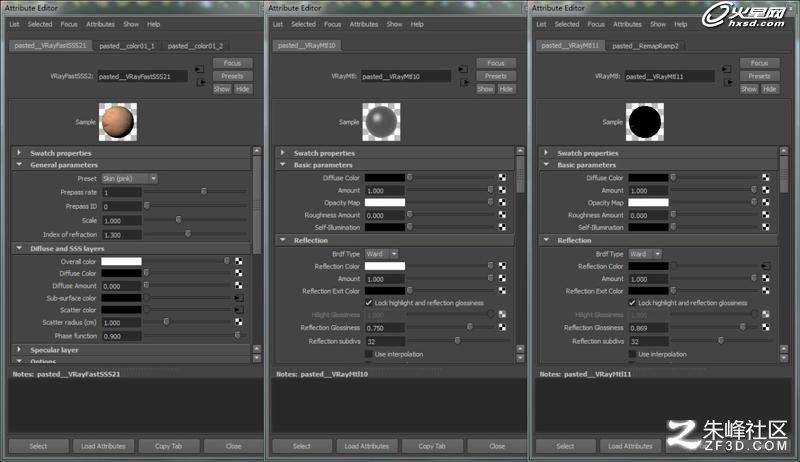Click the output connection arrow in VRayFastSSS2 editor
The width and height of the screenshot is (800, 462).
click(x=201, y=82)
